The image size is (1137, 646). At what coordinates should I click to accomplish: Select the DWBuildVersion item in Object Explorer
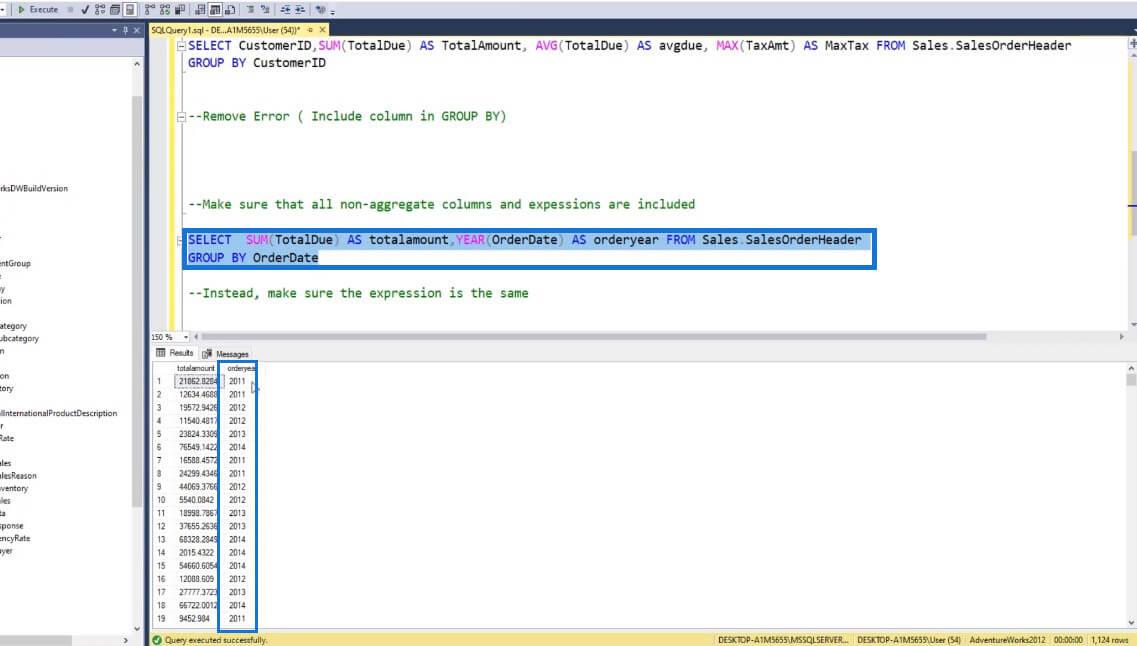[x=34, y=189]
